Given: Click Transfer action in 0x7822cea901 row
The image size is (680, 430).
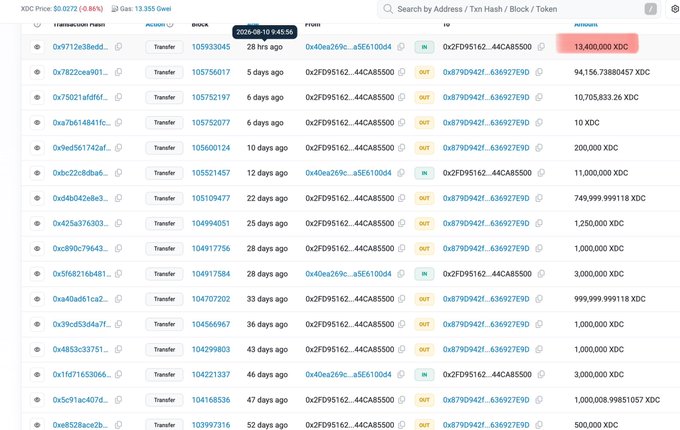Looking at the screenshot, I should click(164, 72).
